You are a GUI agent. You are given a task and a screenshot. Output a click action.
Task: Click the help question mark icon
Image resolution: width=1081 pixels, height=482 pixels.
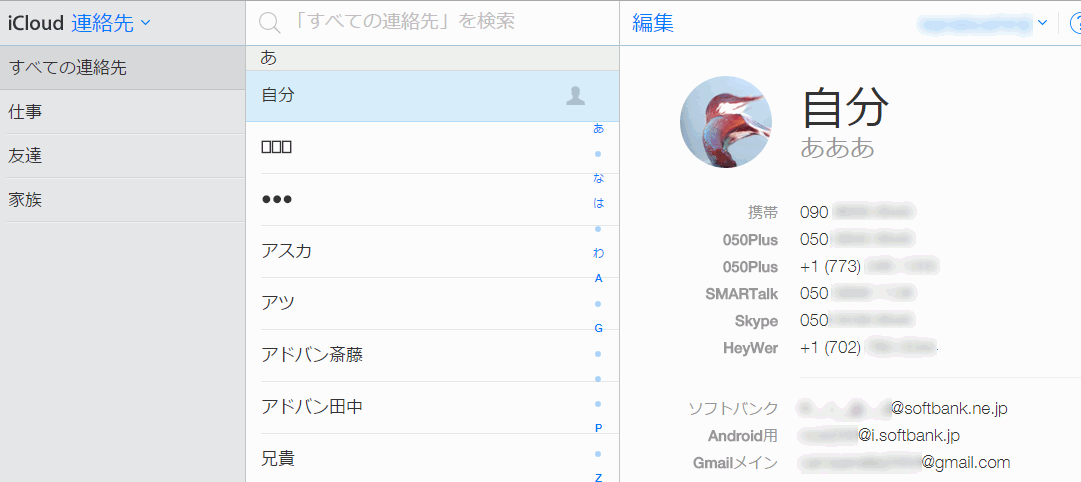(x=1074, y=23)
